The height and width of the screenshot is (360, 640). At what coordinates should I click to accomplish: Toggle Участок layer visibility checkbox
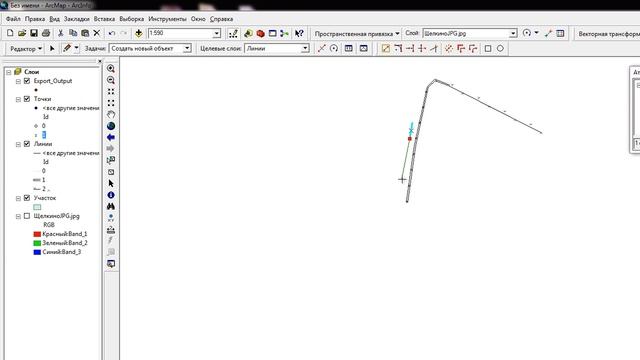point(27,198)
